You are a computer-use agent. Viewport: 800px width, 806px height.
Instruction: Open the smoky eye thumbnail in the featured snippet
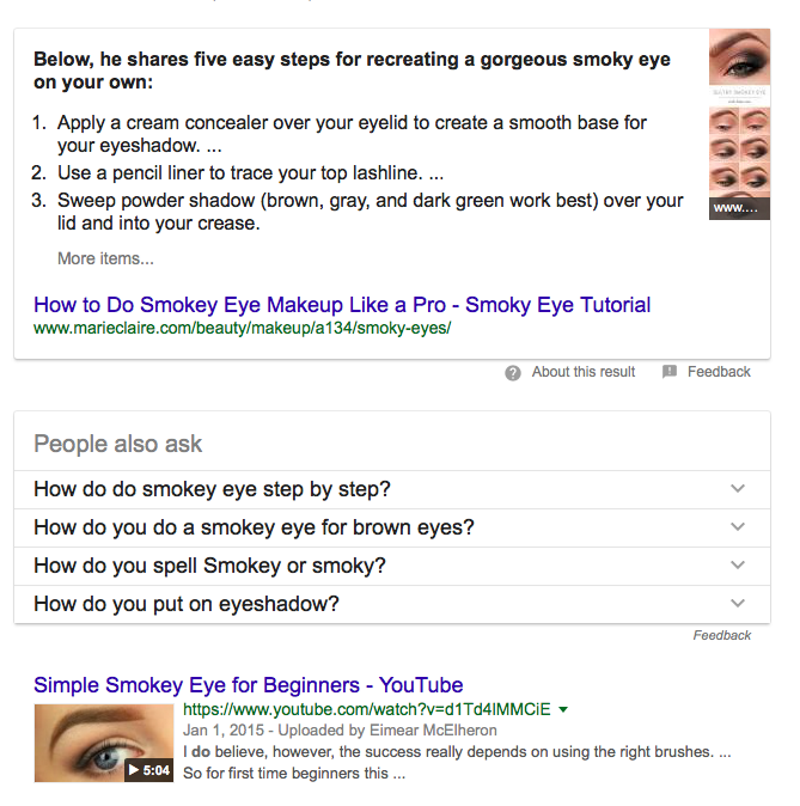[739, 124]
